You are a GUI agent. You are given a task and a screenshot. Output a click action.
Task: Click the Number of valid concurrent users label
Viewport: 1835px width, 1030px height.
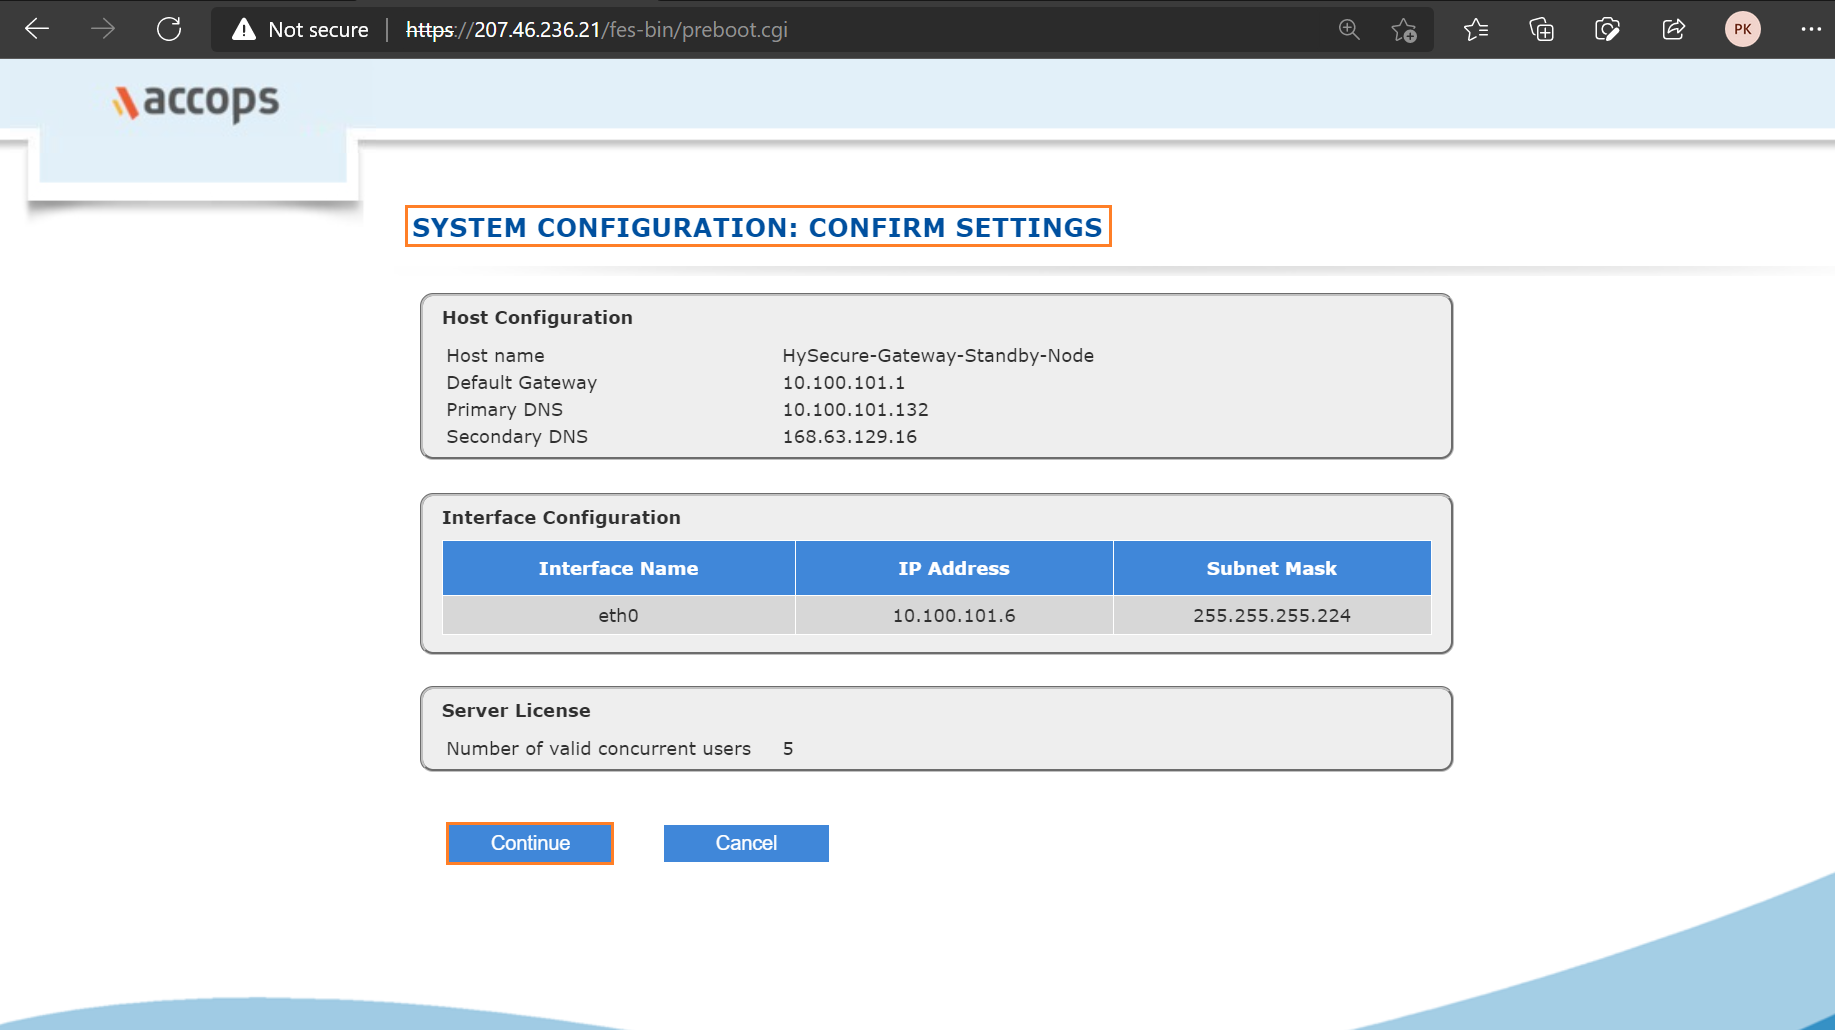click(598, 748)
